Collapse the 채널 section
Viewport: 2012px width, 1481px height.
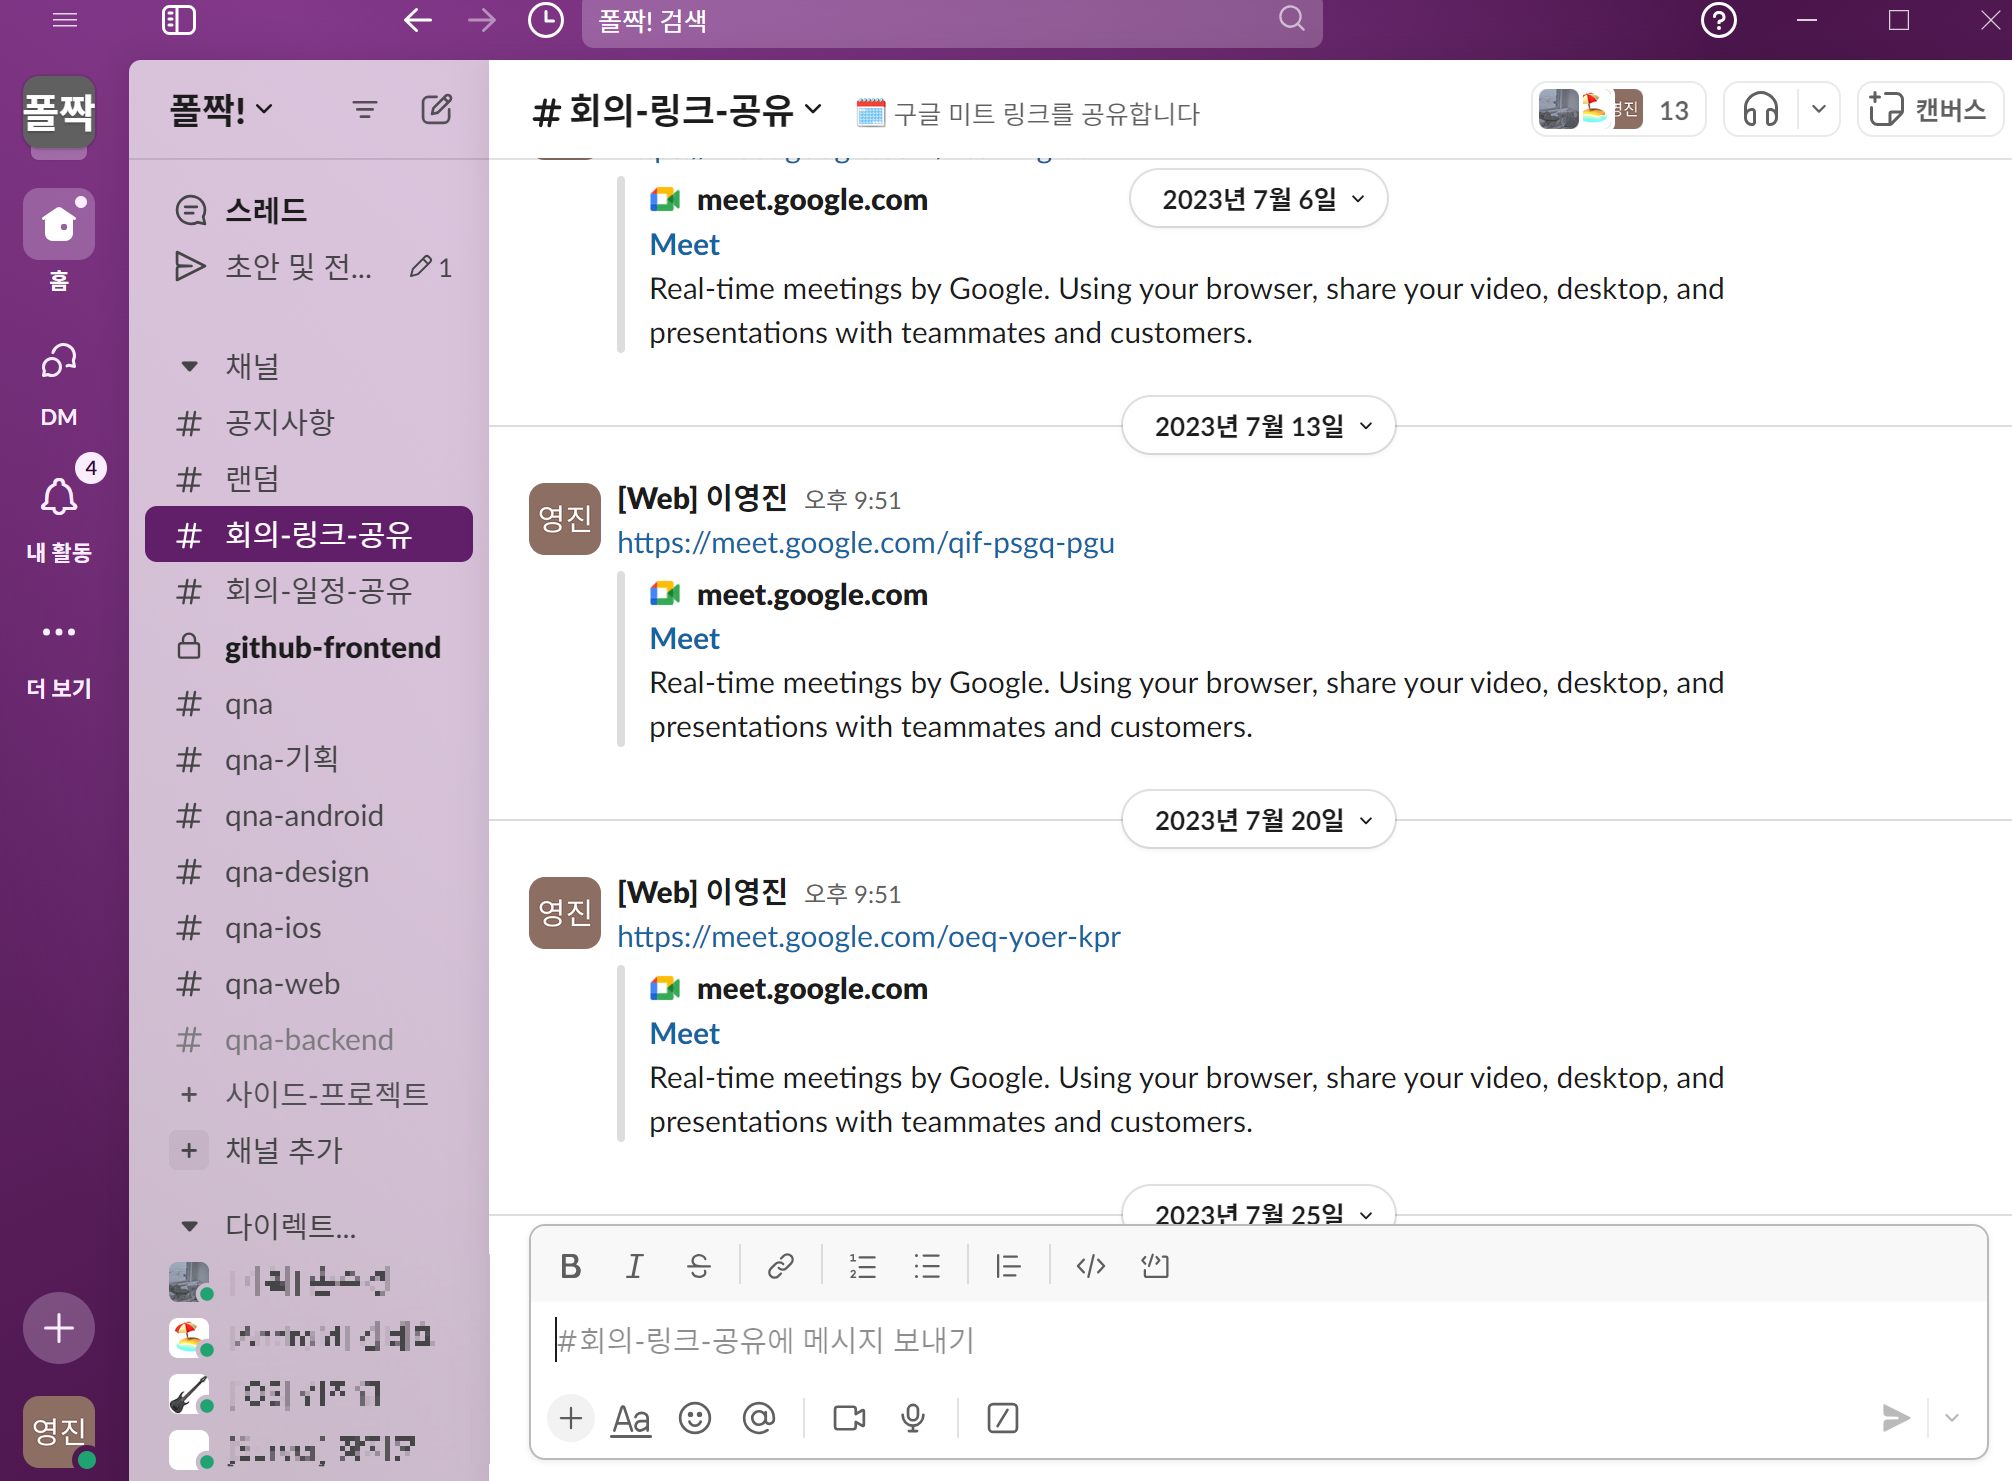tap(189, 366)
